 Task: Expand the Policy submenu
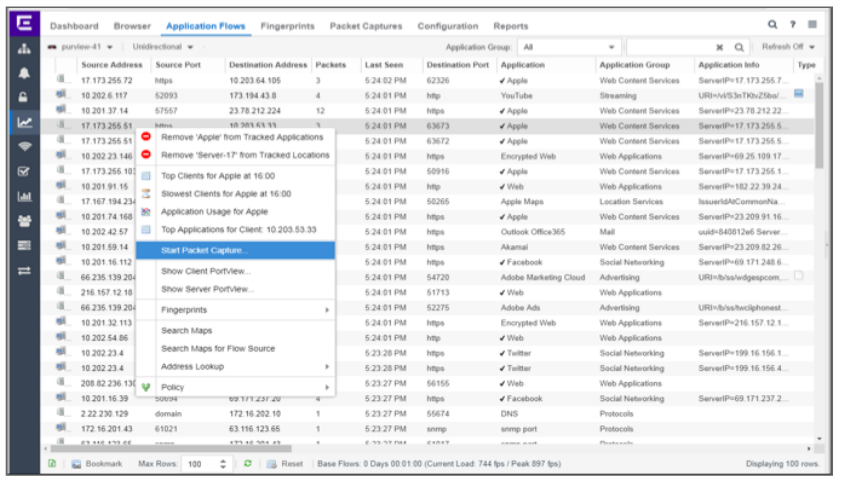(x=326, y=387)
